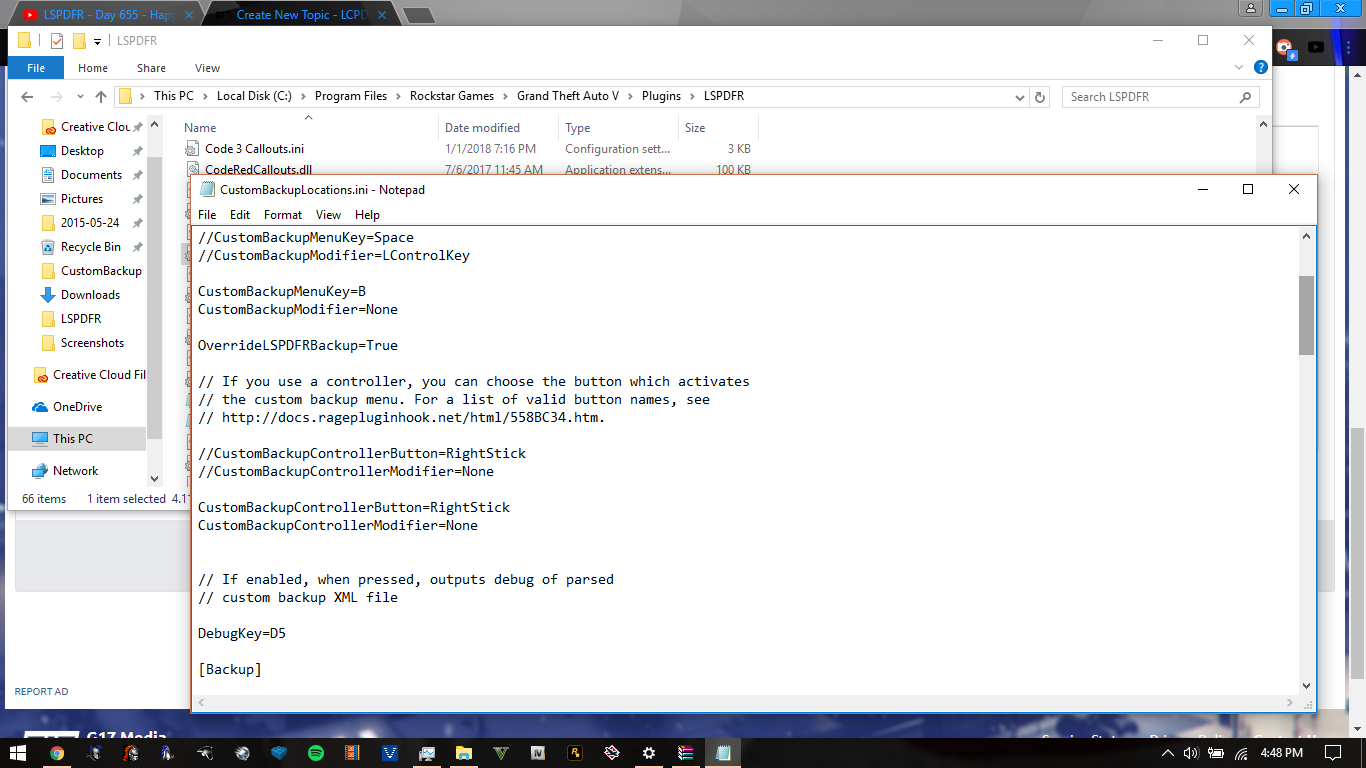The width and height of the screenshot is (1366, 768).
Task: Click the DebugKey=D5 line in Notepad
Action: click(242, 634)
